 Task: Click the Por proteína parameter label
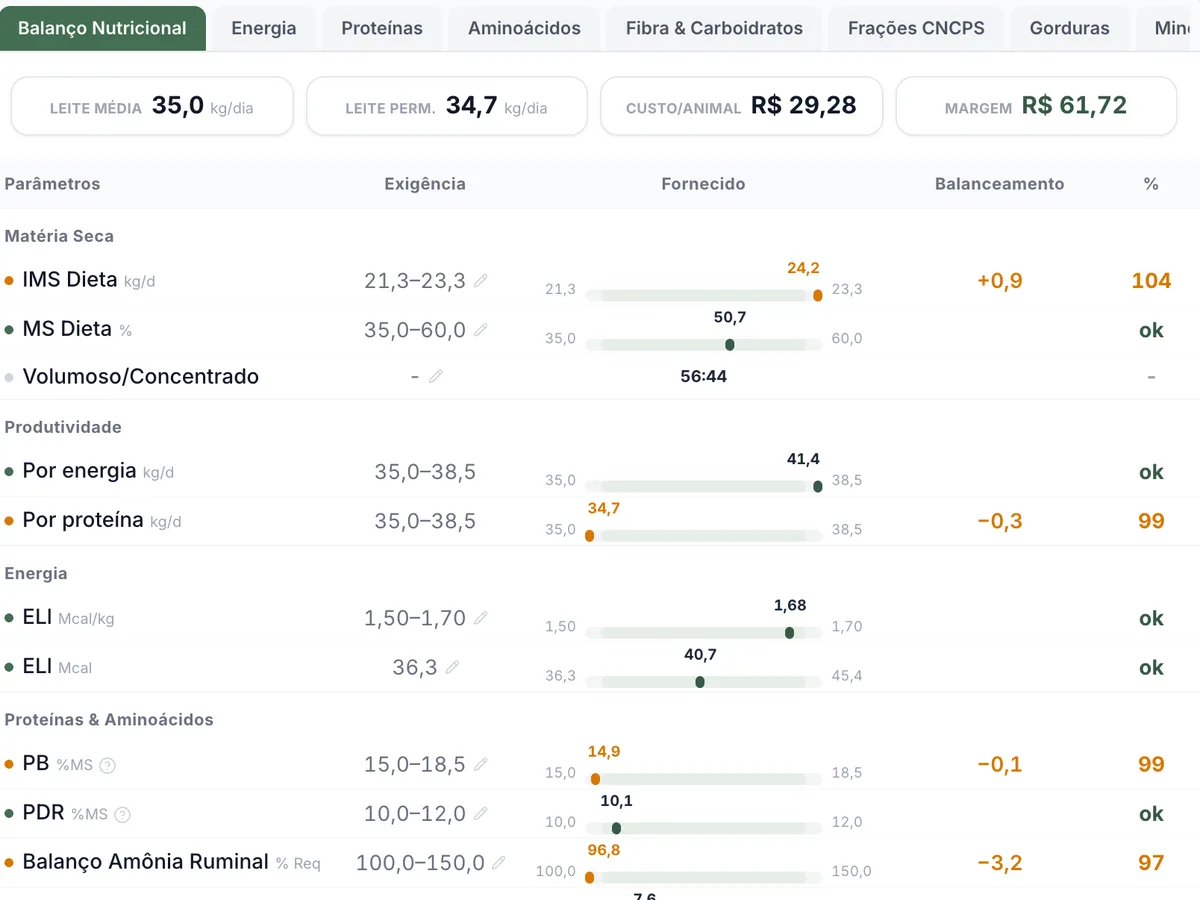pyautogui.click(x=83, y=521)
